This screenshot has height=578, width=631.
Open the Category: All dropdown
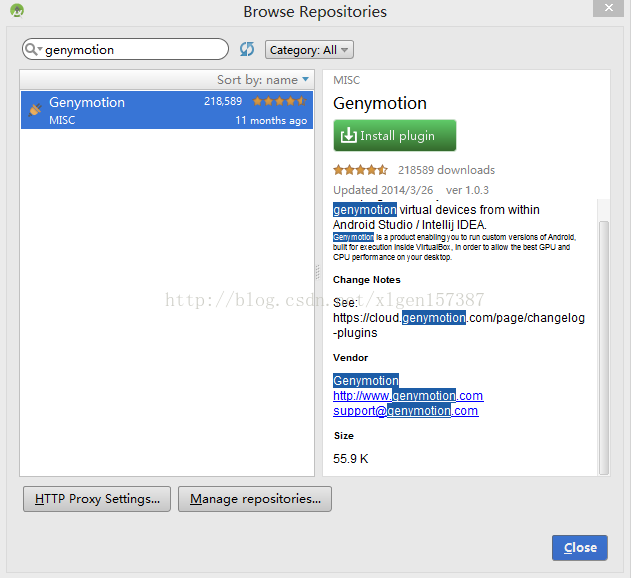[309, 50]
